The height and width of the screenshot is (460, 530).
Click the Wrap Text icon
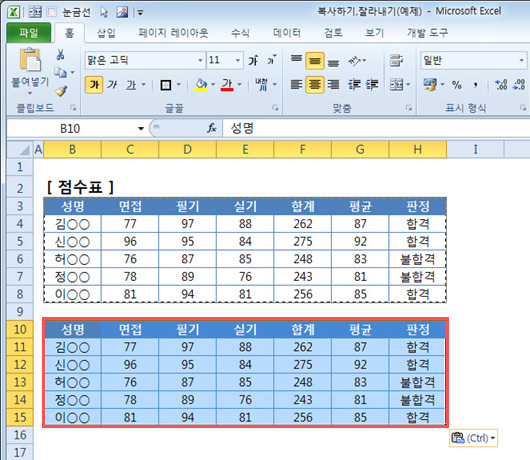pos(396,61)
